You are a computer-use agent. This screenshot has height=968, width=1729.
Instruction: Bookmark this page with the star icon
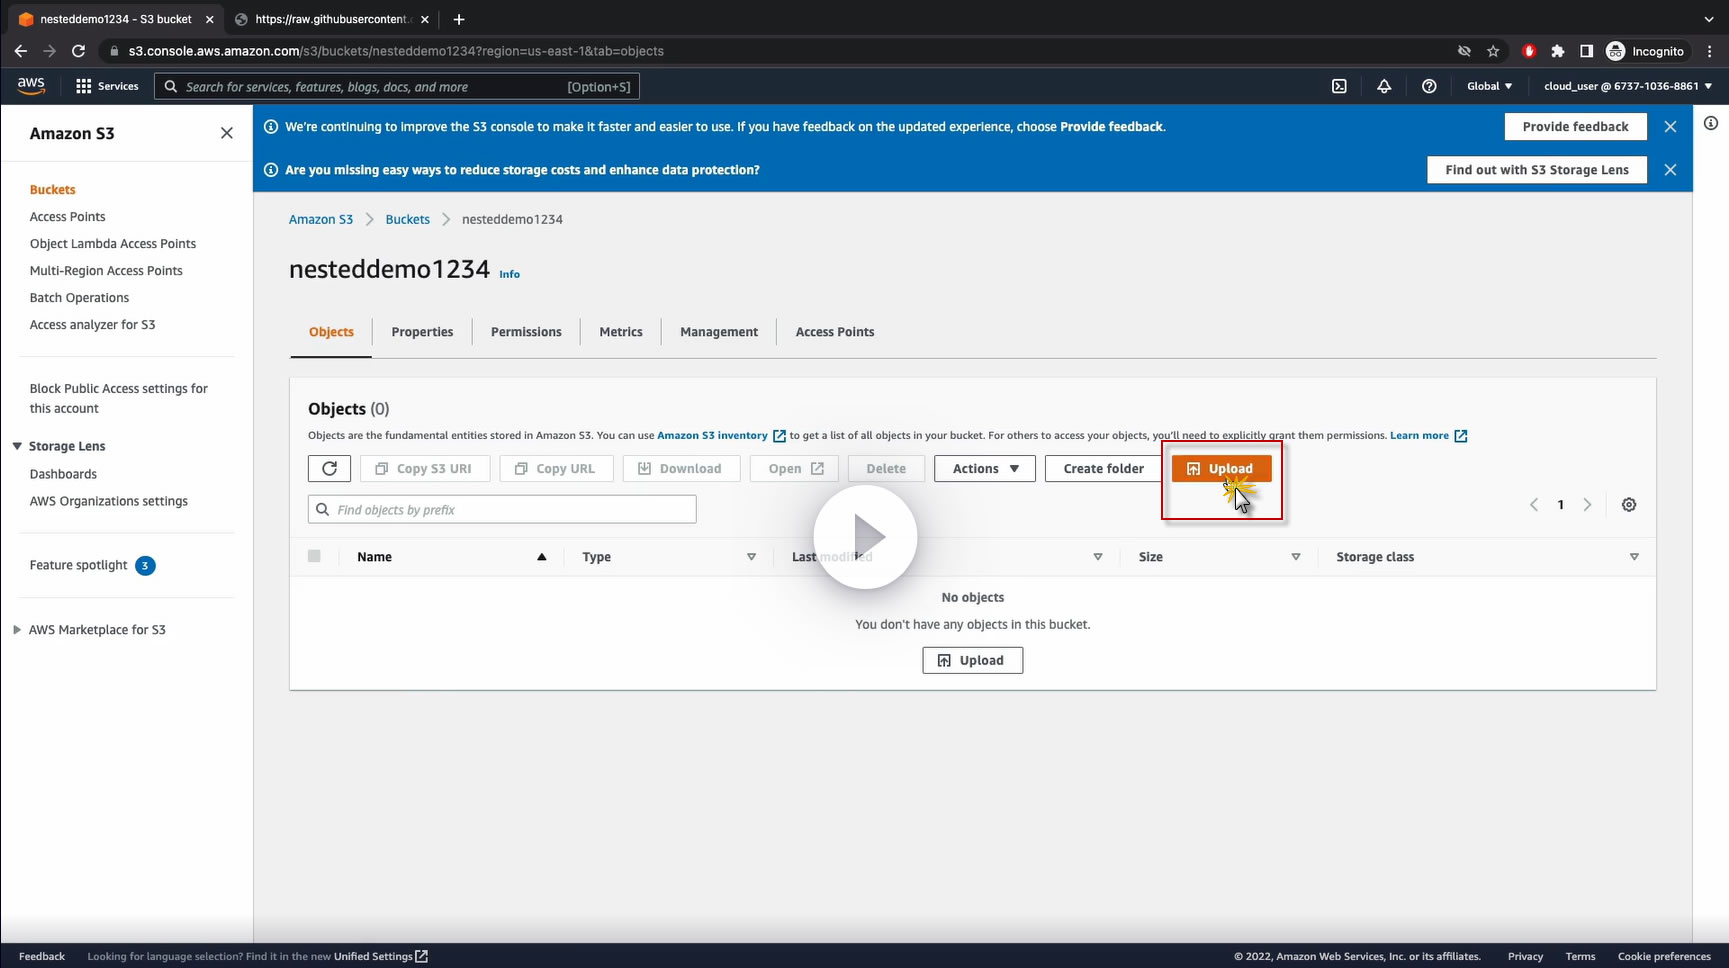[x=1493, y=51]
